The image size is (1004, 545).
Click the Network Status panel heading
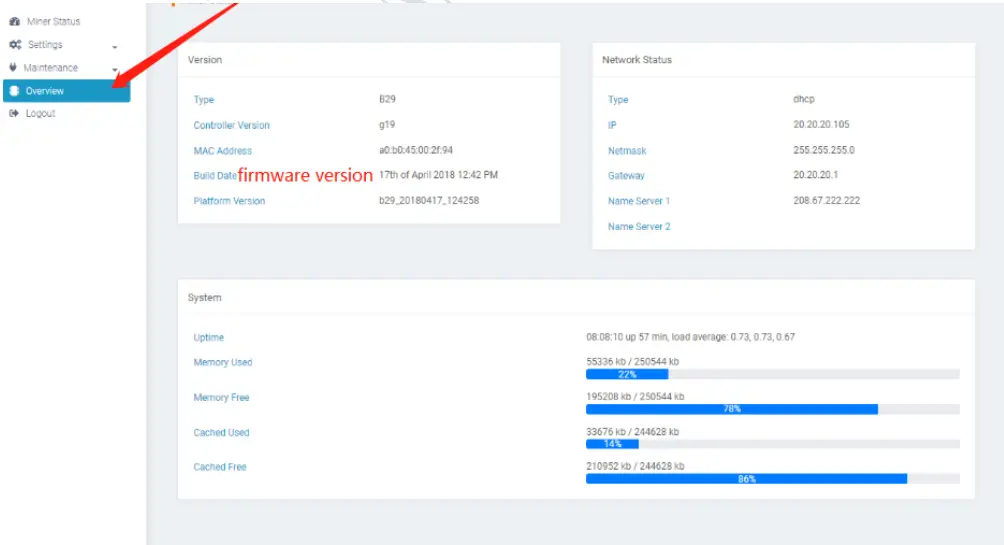[x=636, y=60]
